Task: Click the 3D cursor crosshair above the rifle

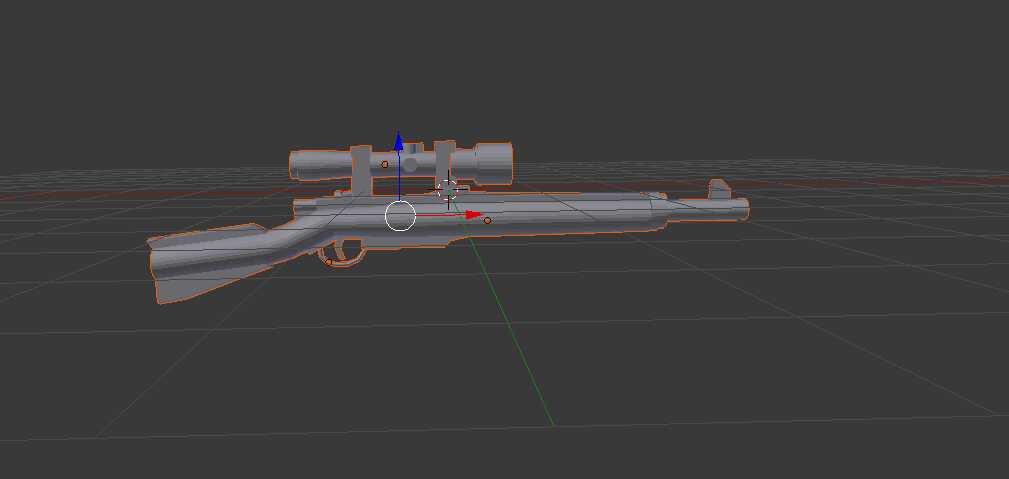Action: pyautogui.click(x=448, y=188)
